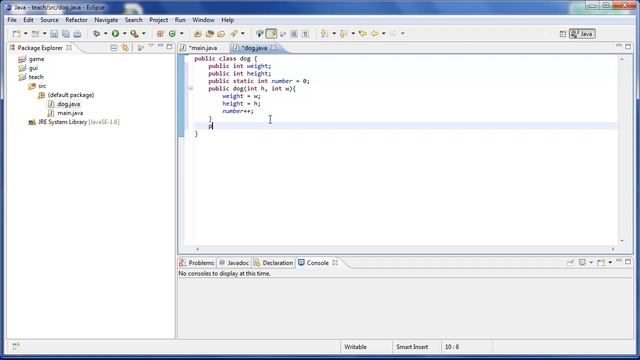Image resolution: width=640 pixels, height=360 pixels.
Task: Open the New wizard dropdown arrow
Action: click(25, 34)
